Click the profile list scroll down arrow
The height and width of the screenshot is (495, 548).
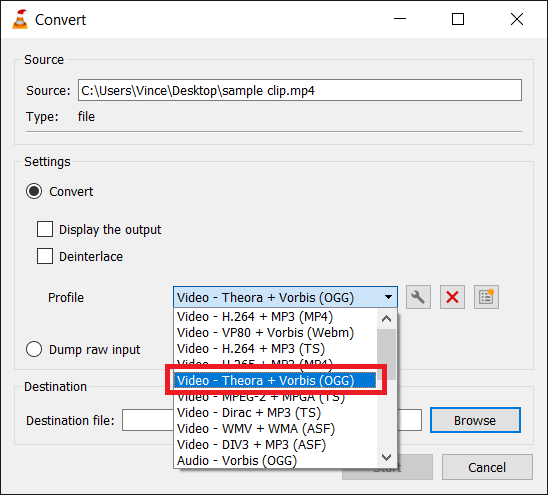387,457
